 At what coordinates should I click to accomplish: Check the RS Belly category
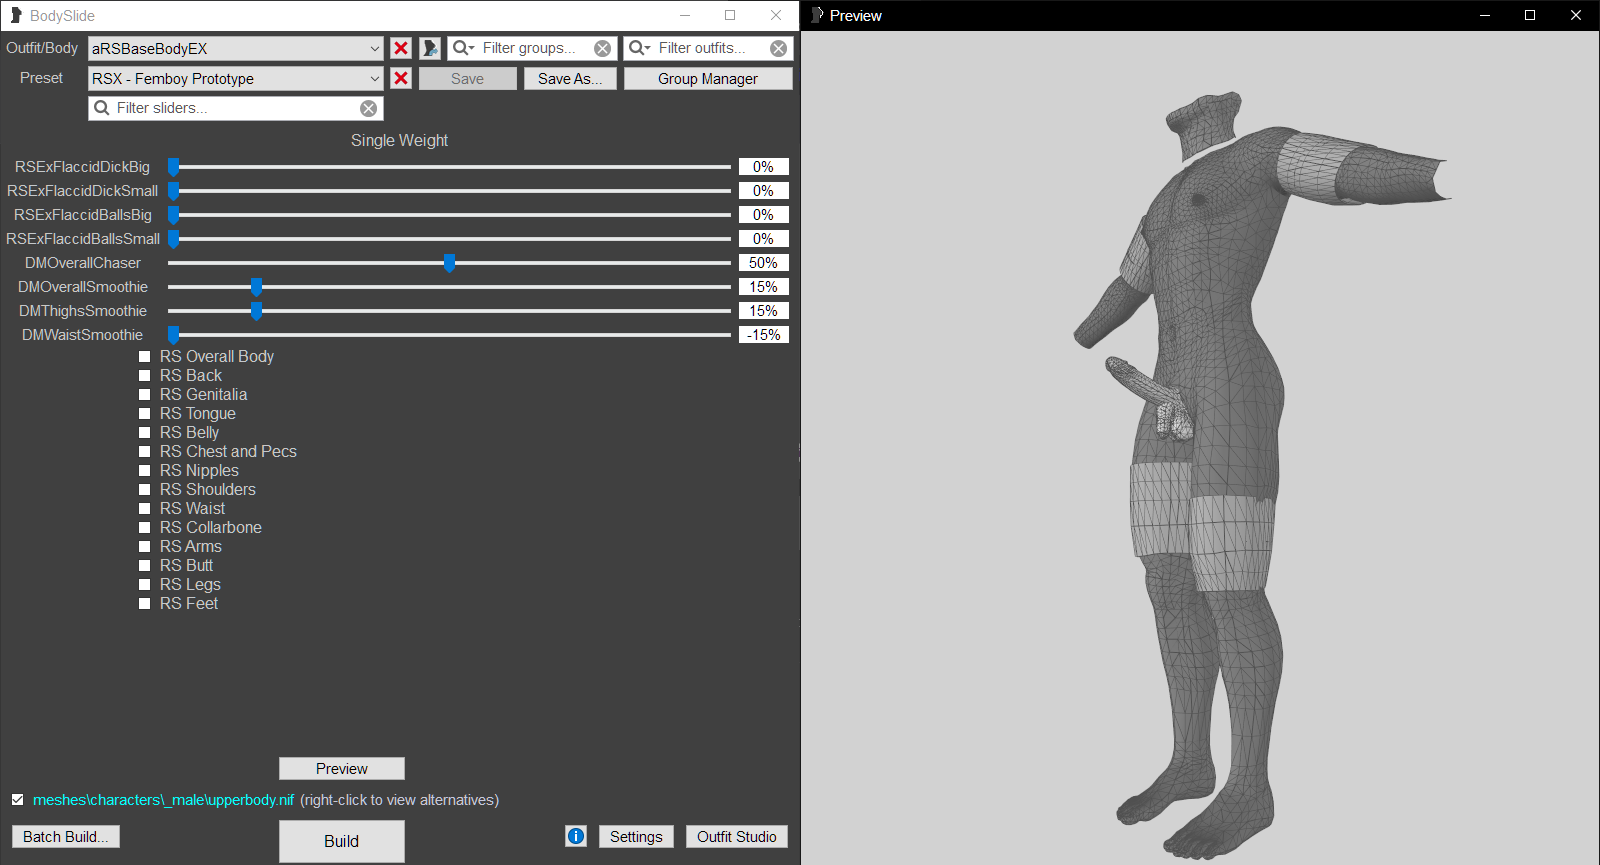[144, 432]
